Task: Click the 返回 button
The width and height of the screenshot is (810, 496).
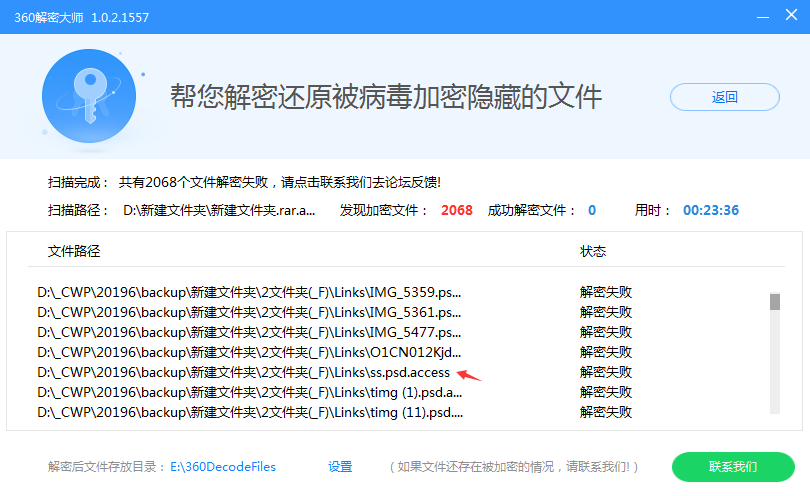Action: pyautogui.click(x=724, y=97)
